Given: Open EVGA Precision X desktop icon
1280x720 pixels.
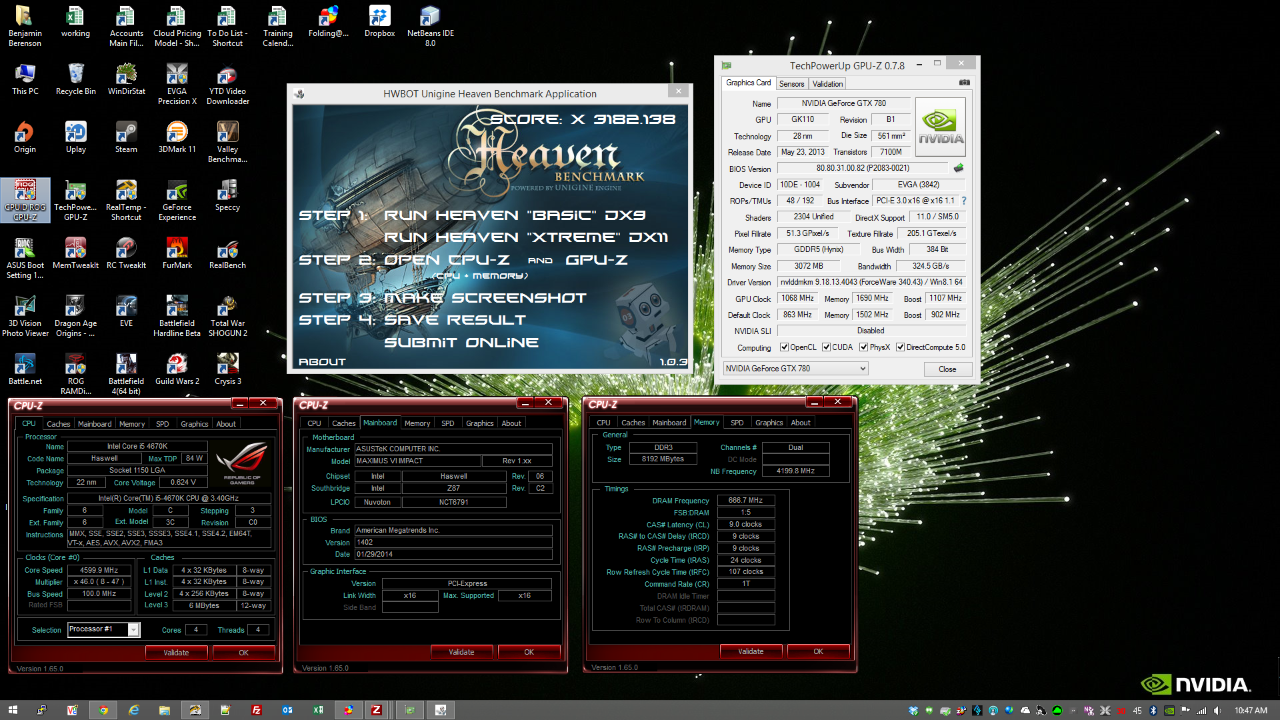Looking at the screenshot, I should (177, 84).
